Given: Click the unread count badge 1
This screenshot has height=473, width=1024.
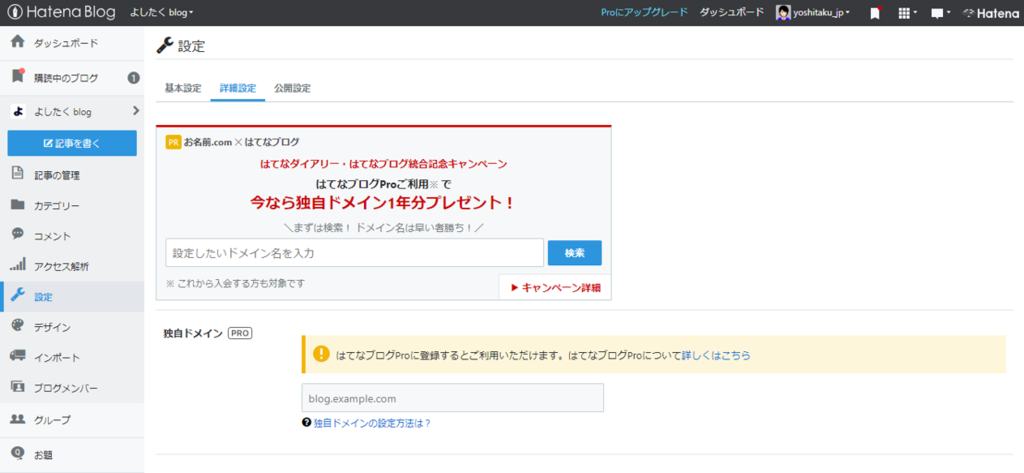Looking at the screenshot, I should (133, 78).
